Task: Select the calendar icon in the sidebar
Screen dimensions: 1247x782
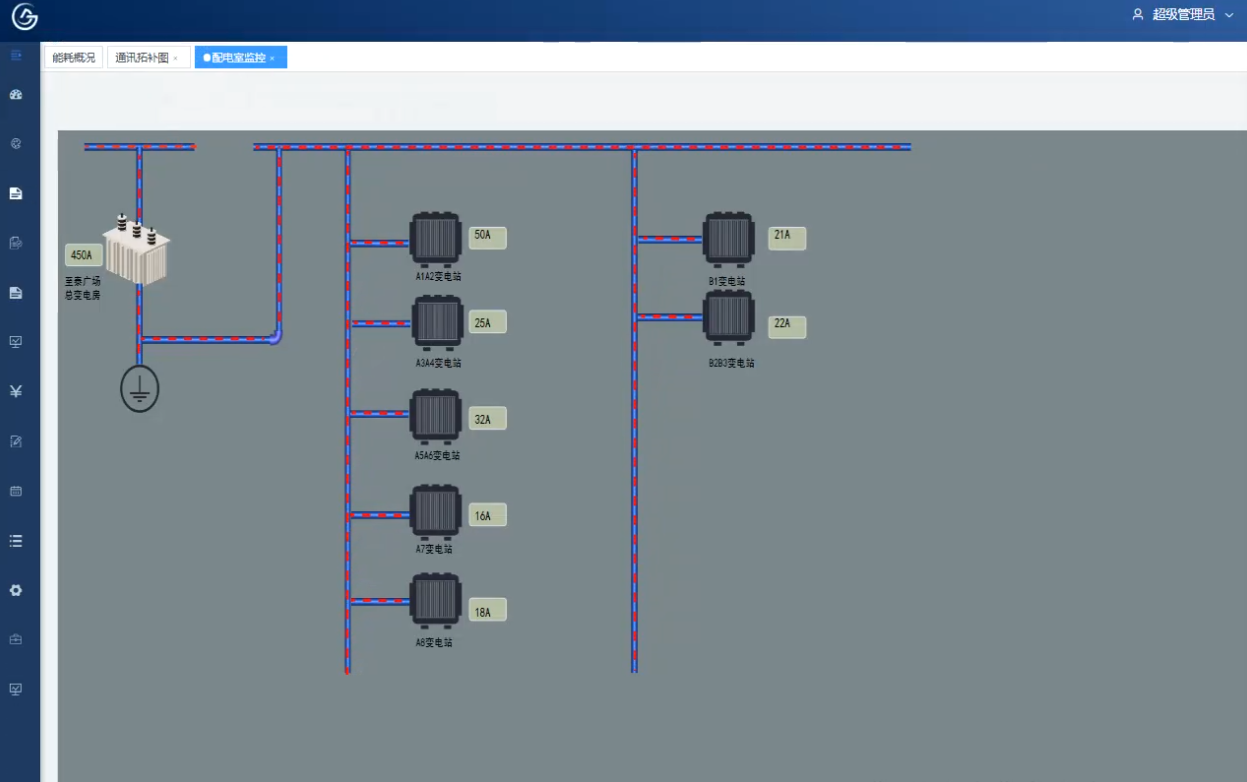Action: pyautogui.click(x=16, y=491)
